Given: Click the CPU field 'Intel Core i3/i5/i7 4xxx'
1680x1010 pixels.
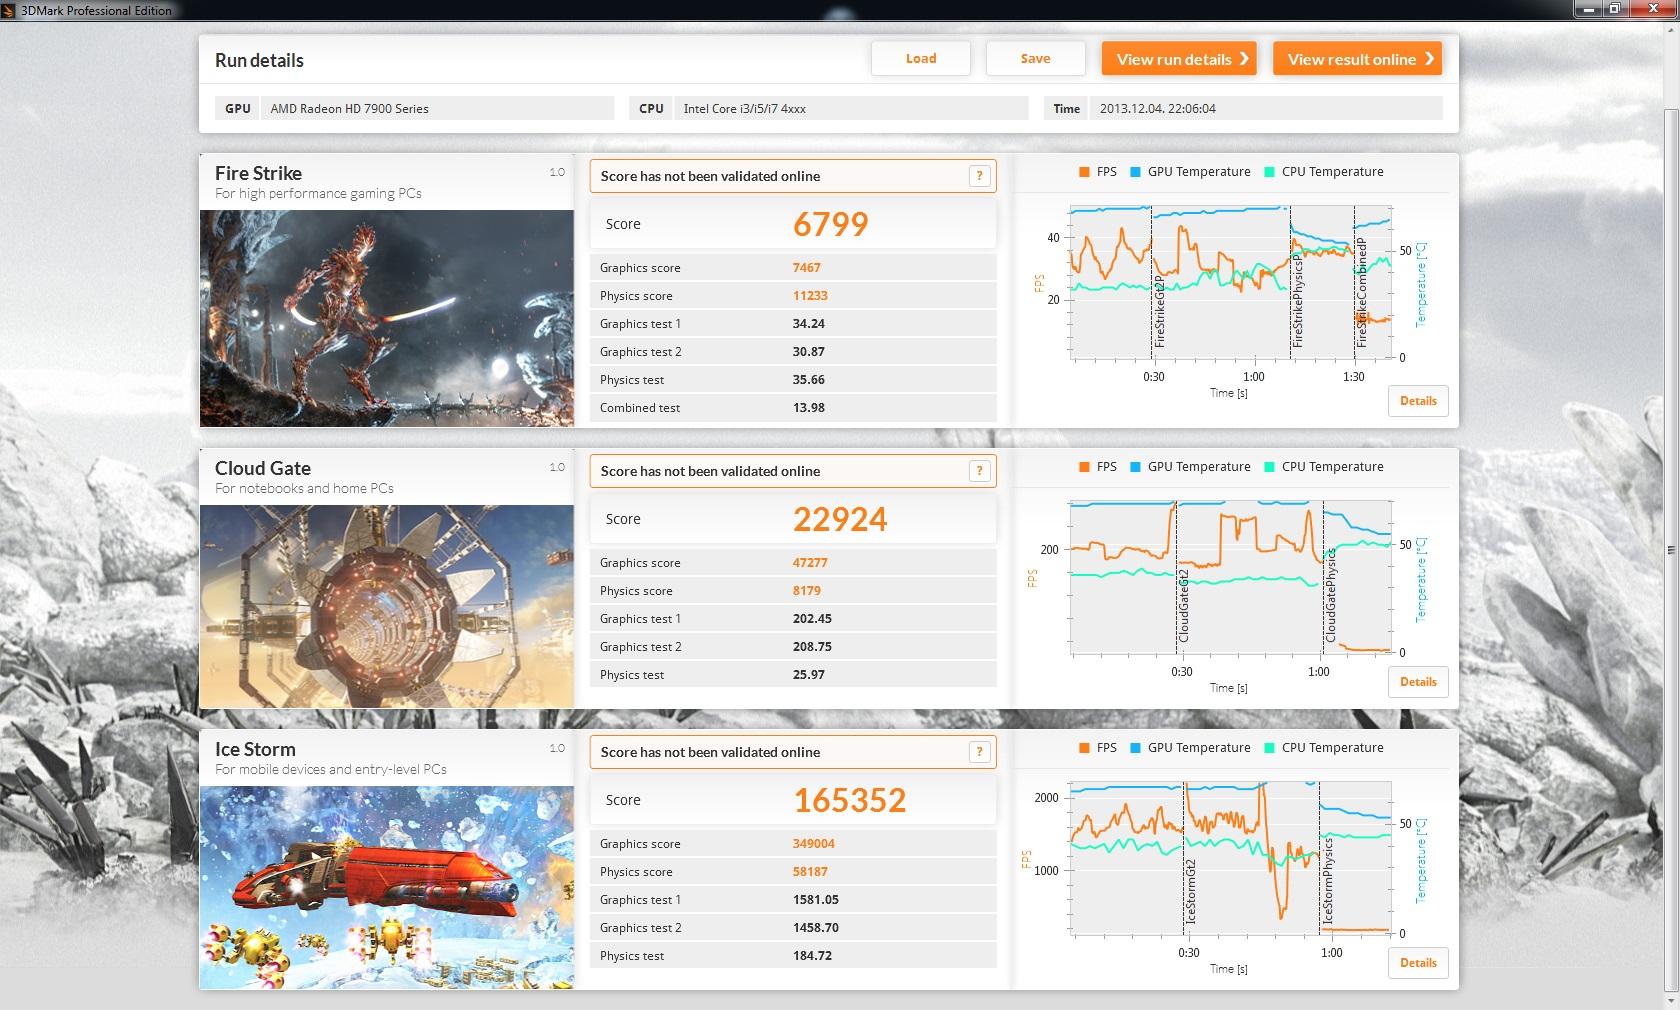Looking at the screenshot, I should [851, 108].
